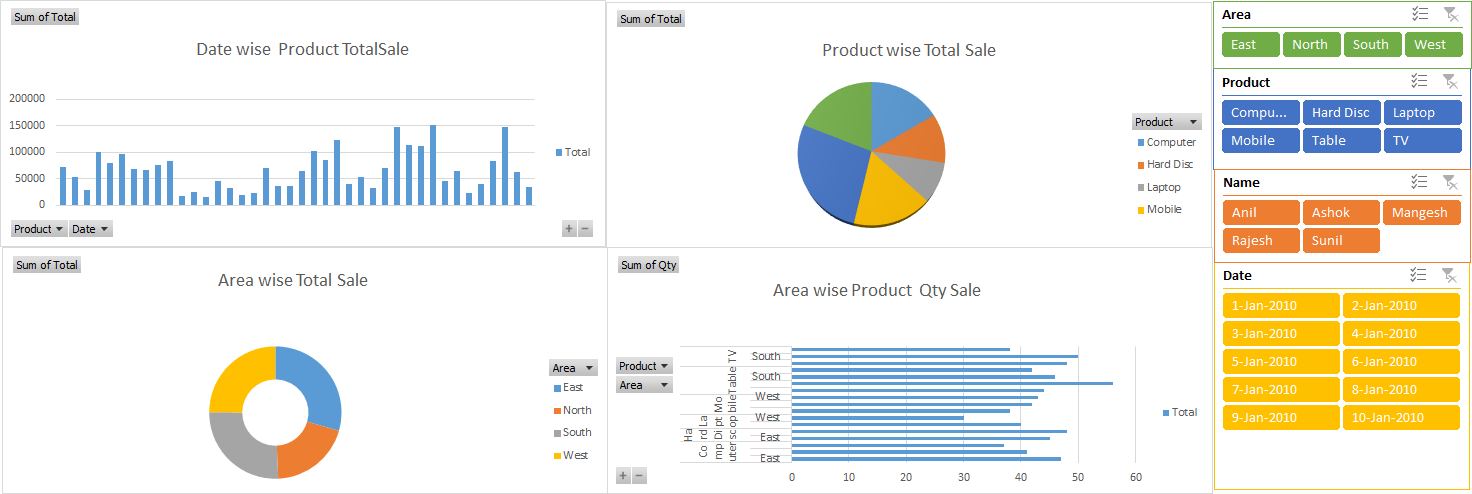
Task: Expand field plus button on Date wise chart
Action: point(569,229)
